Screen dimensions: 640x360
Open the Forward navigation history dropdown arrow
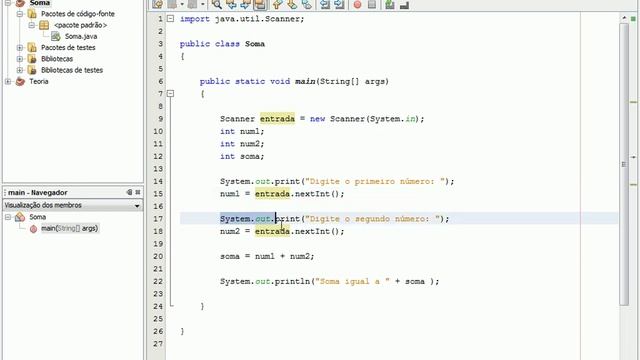[x=202, y=4]
